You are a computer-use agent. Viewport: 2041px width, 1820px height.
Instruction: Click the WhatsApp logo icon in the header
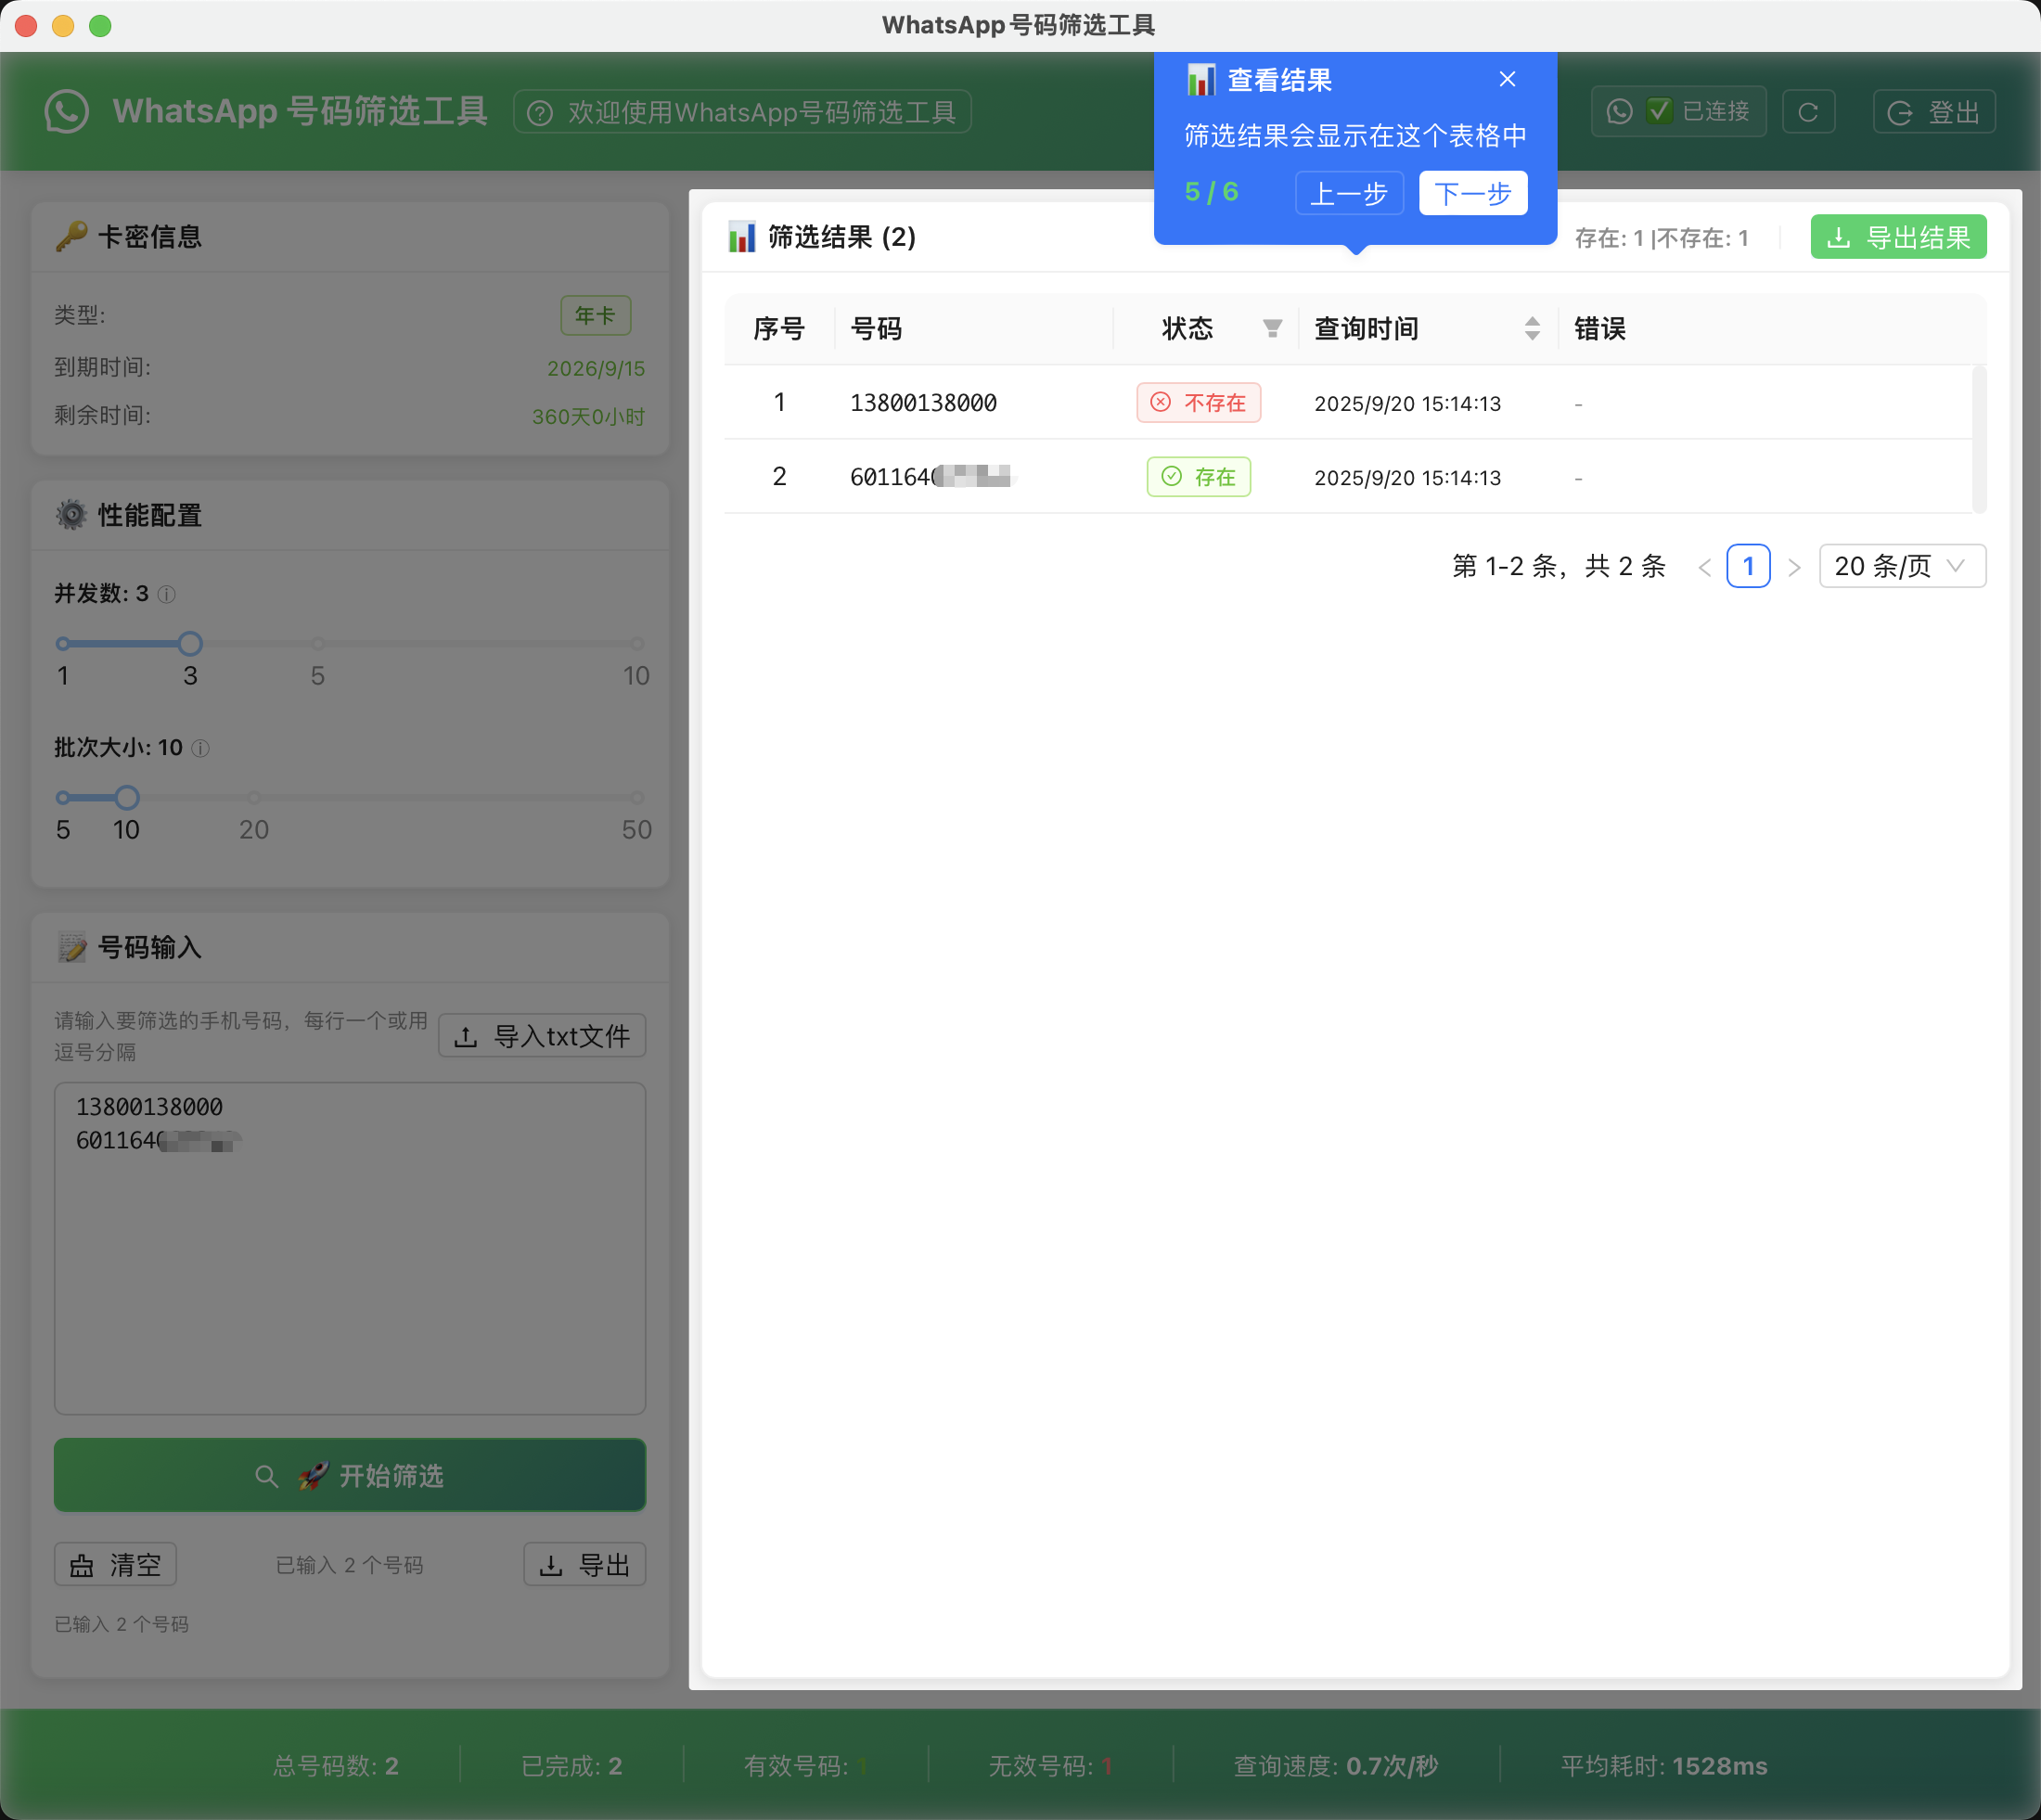[x=65, y=111]
